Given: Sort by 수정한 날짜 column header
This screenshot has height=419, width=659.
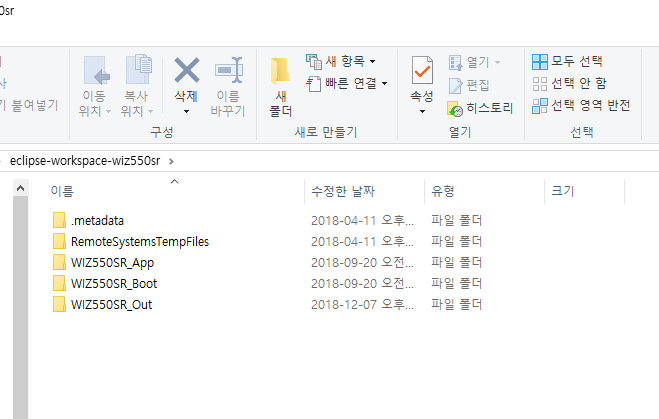Looking at the screenshot, I should coord(343,191).
